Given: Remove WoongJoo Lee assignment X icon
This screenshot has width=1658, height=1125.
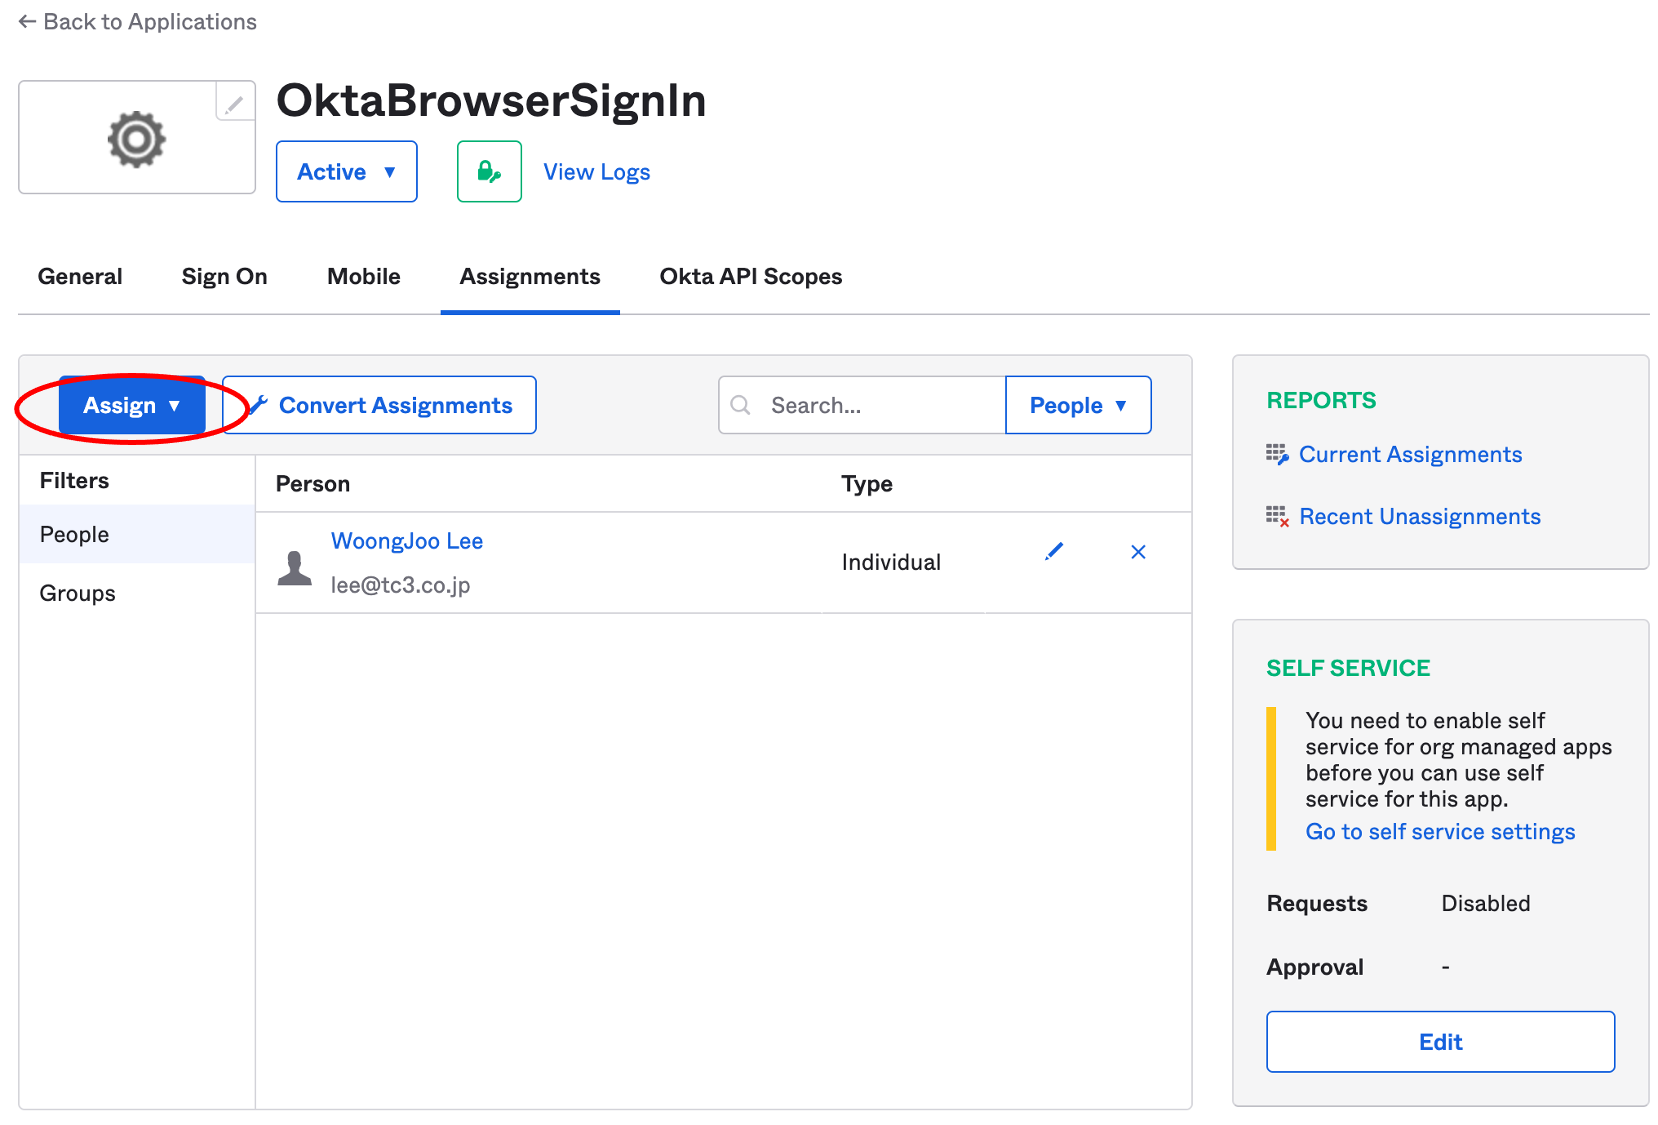Looking at the screenshot, I should 1138,551.
